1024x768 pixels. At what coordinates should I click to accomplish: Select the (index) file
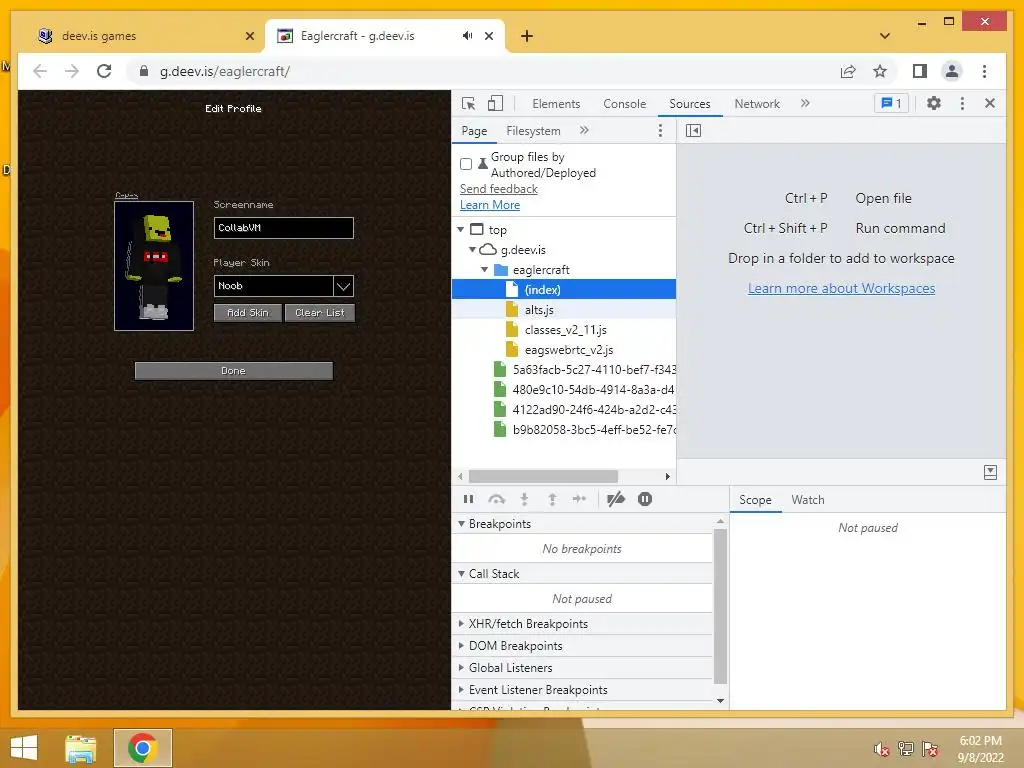click(564, 289)
